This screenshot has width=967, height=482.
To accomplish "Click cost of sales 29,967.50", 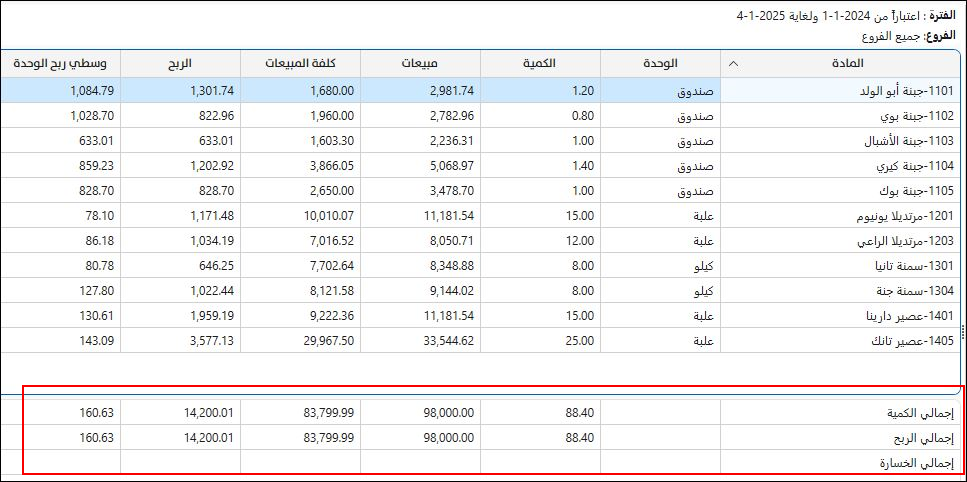I will [x=330, y=340].
